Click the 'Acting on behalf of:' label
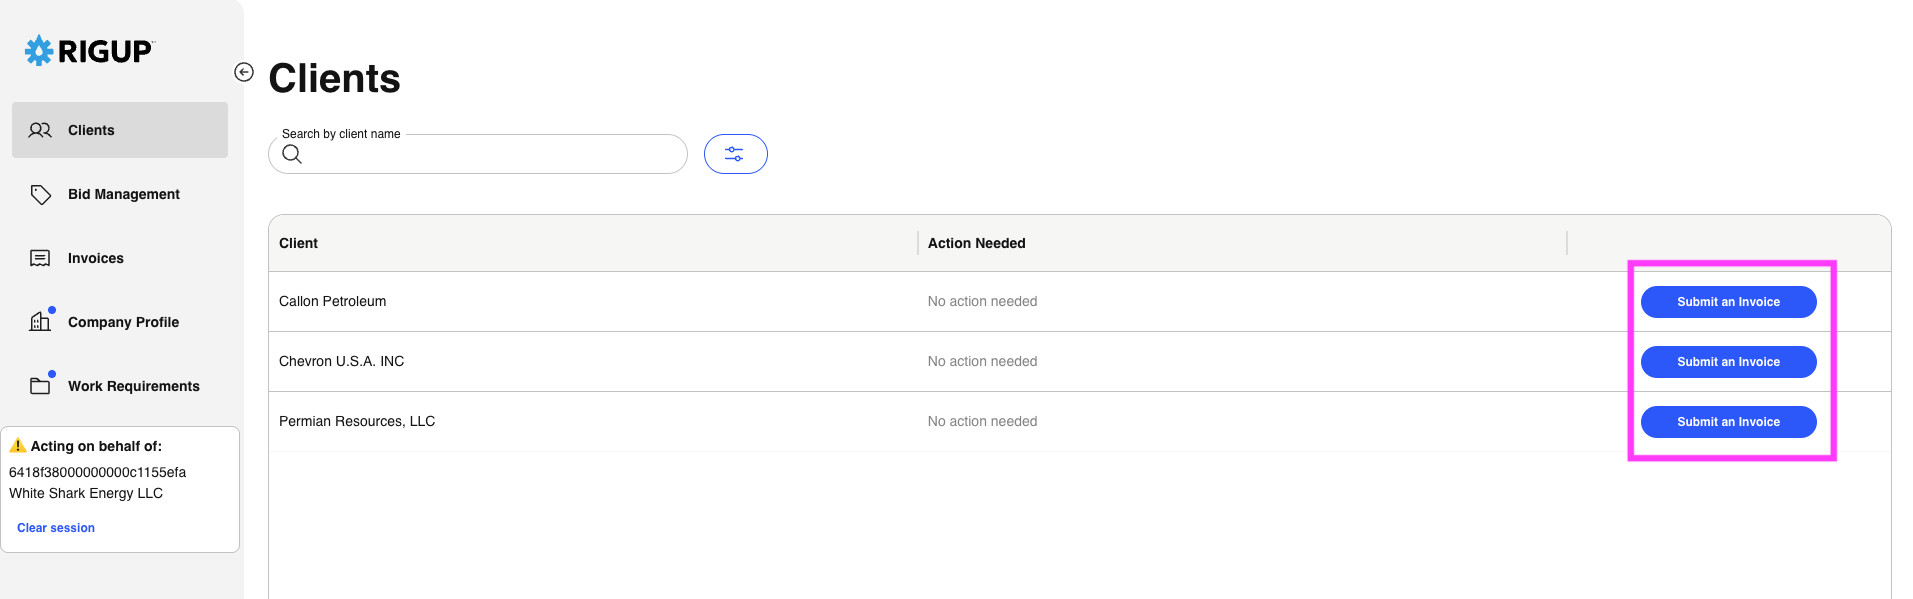Viewport: 1913px width, 599px height. tap(96, 446)
